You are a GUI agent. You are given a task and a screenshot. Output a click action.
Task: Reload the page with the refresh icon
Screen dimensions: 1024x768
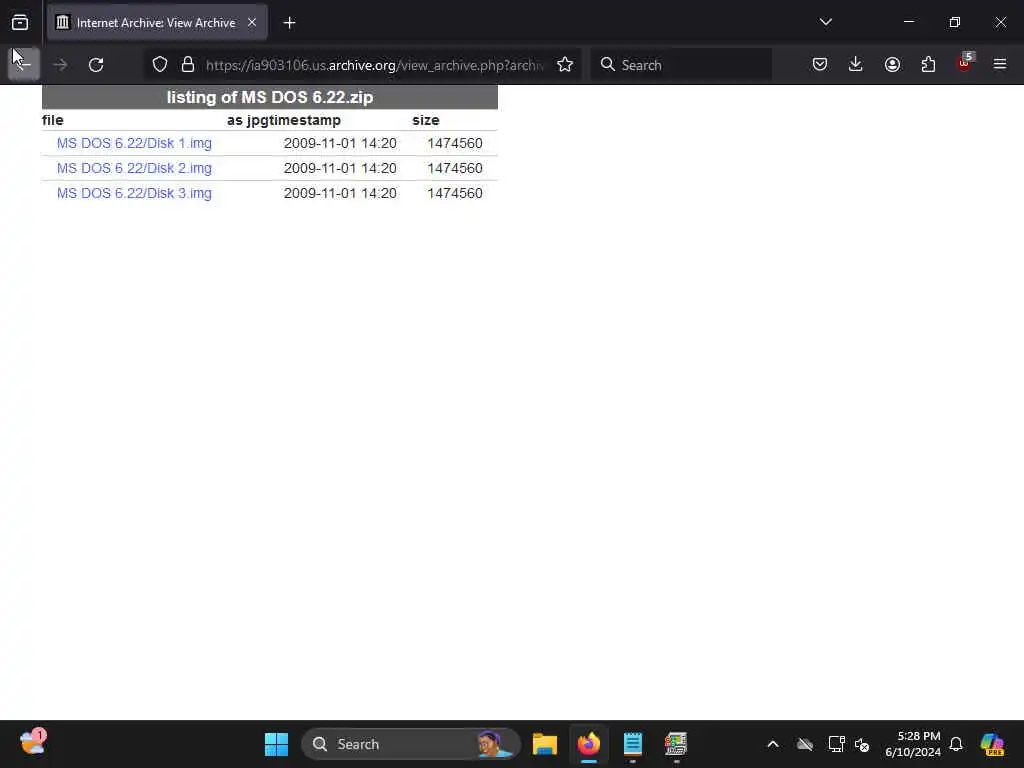coord(96,65)
